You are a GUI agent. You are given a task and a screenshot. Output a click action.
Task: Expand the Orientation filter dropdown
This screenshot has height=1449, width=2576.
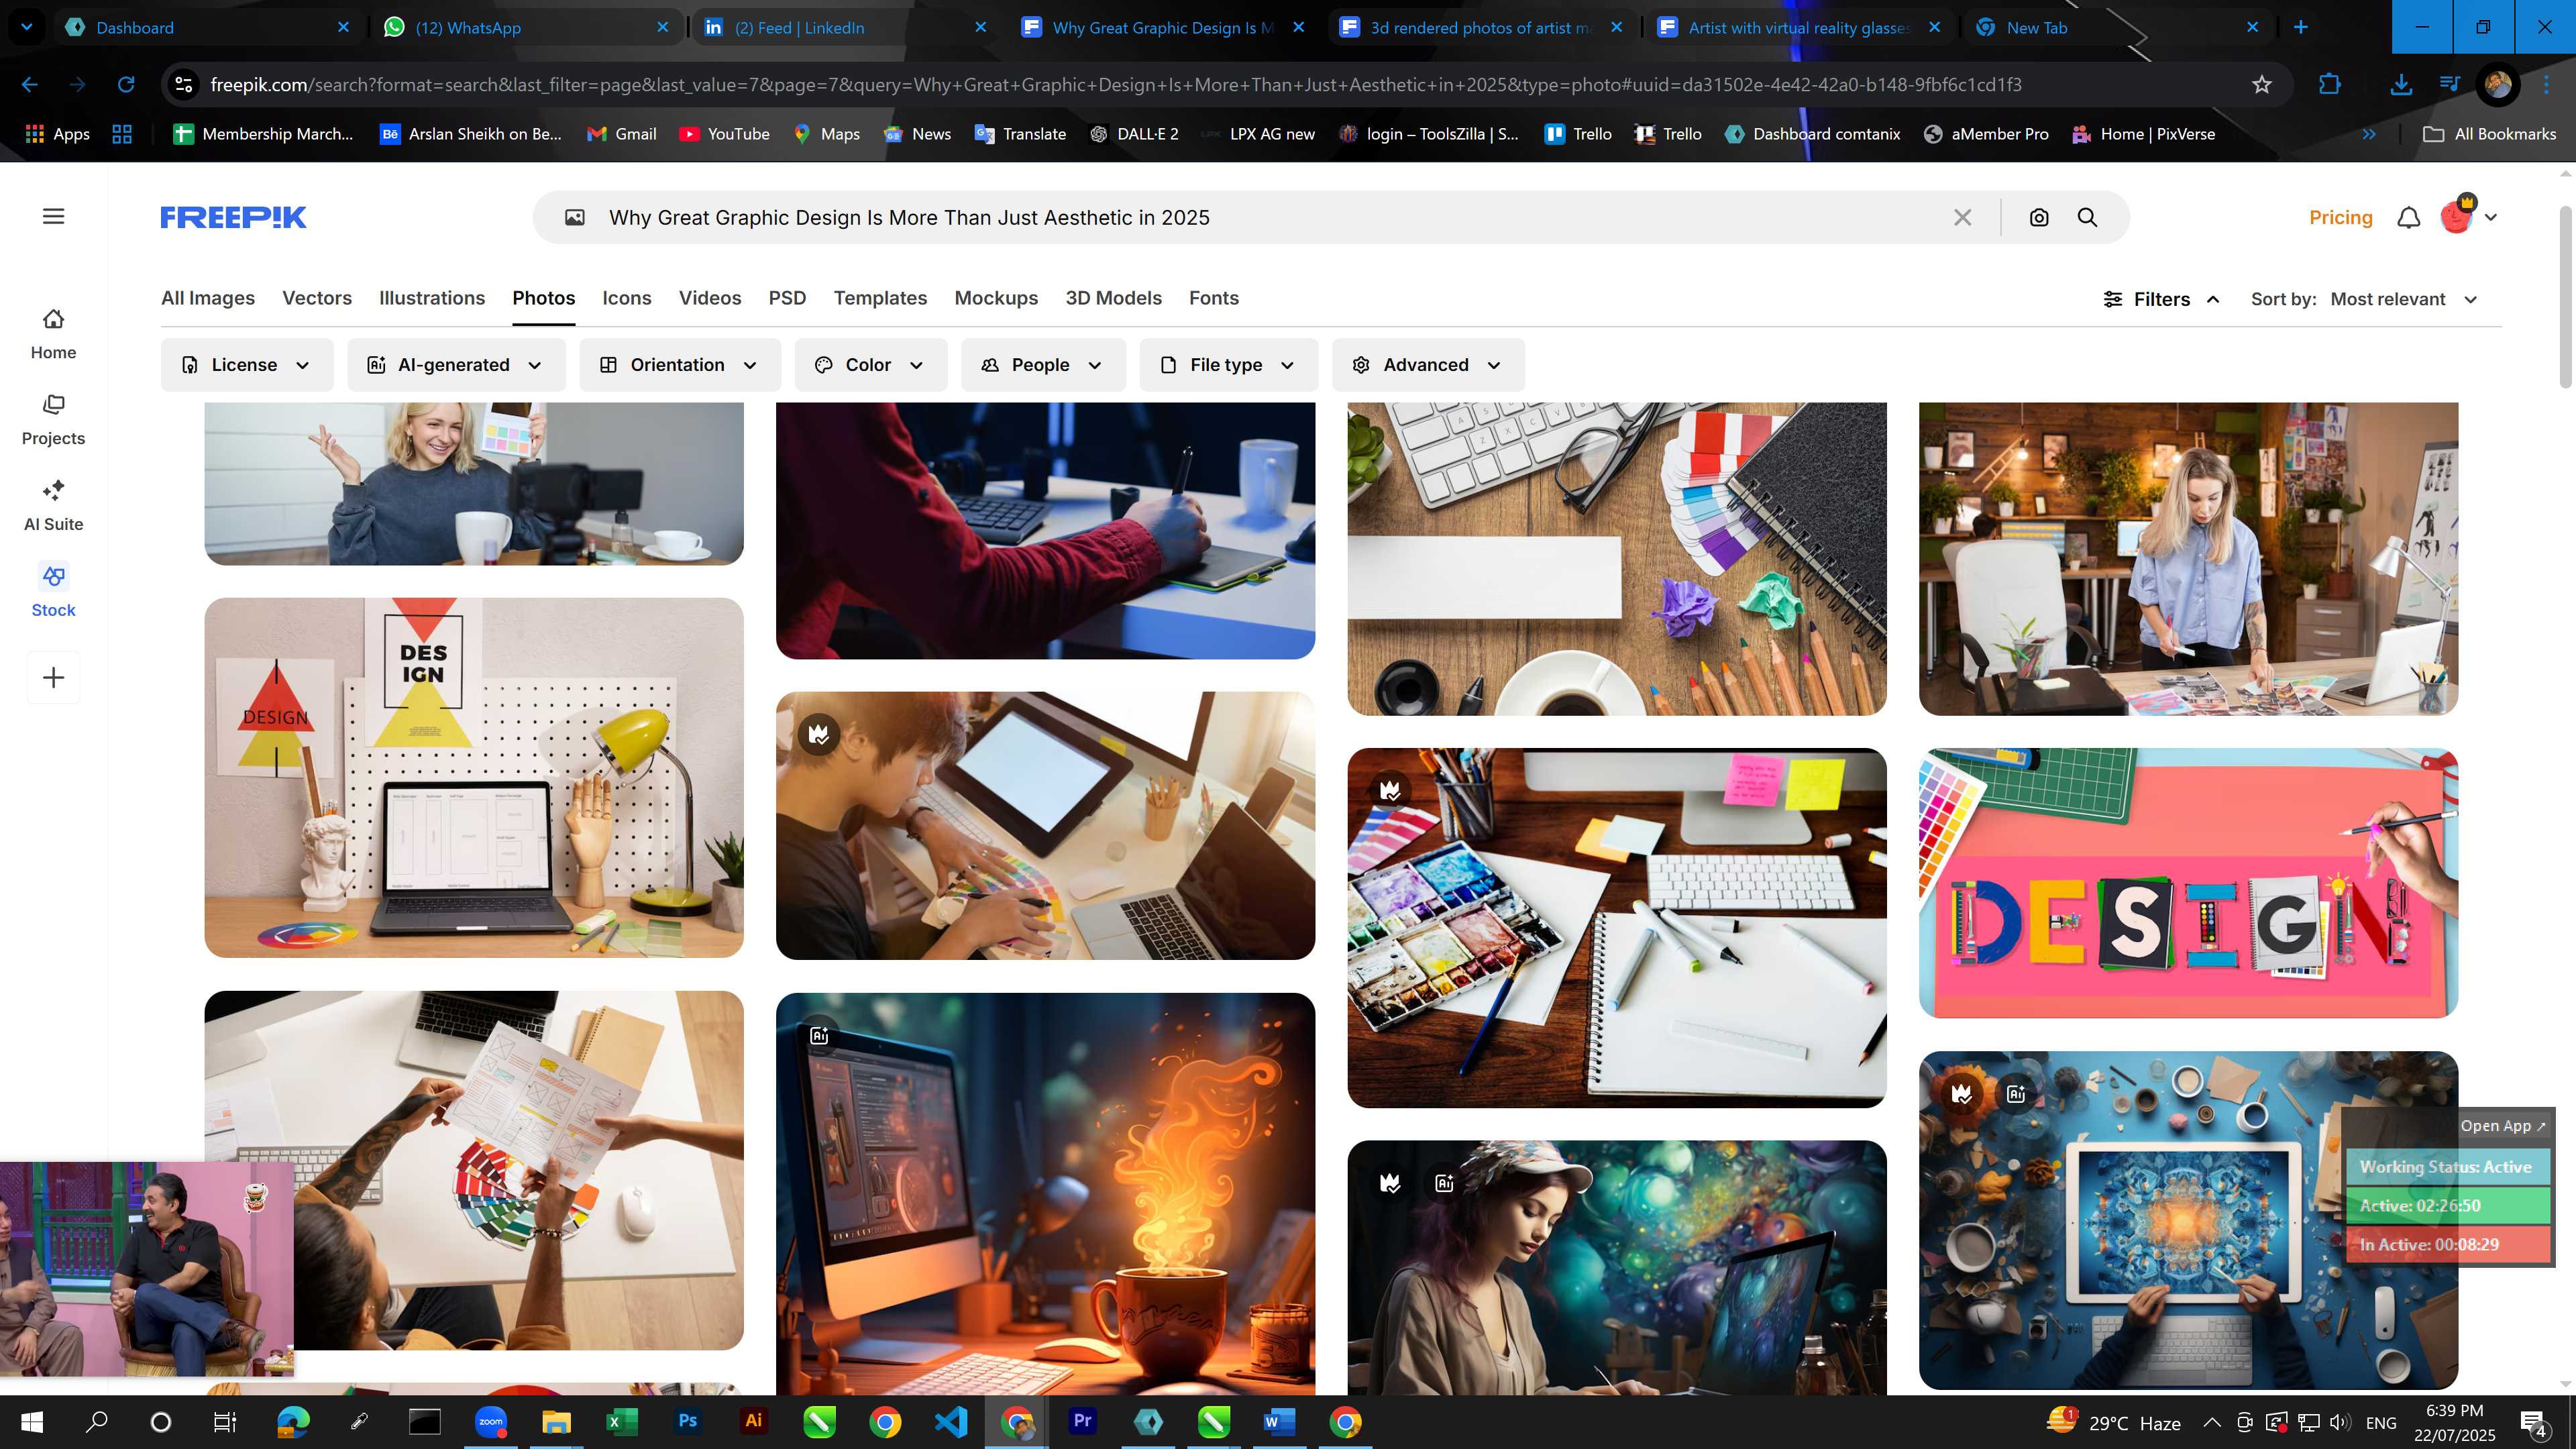click(680, 365)
